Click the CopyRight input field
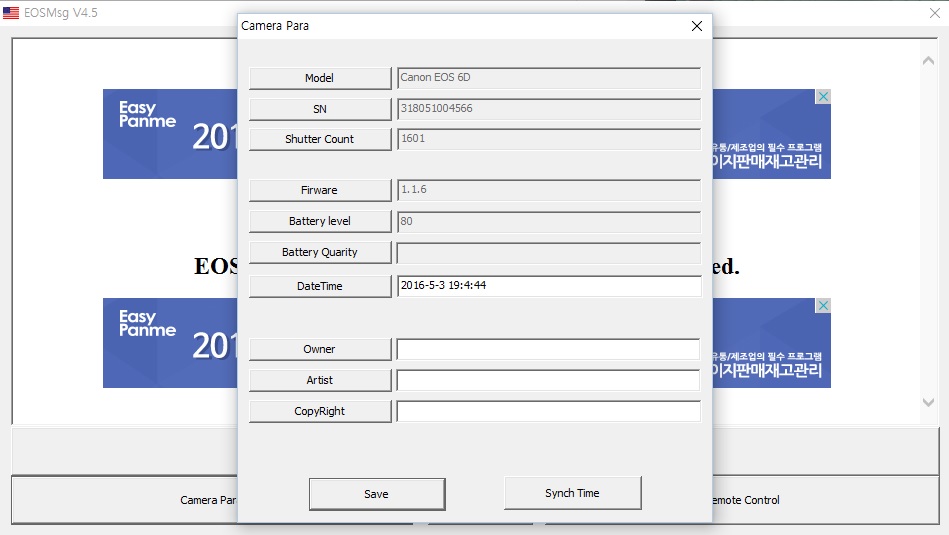The width and height of the screenshot is (949, 535). point(548,411)
